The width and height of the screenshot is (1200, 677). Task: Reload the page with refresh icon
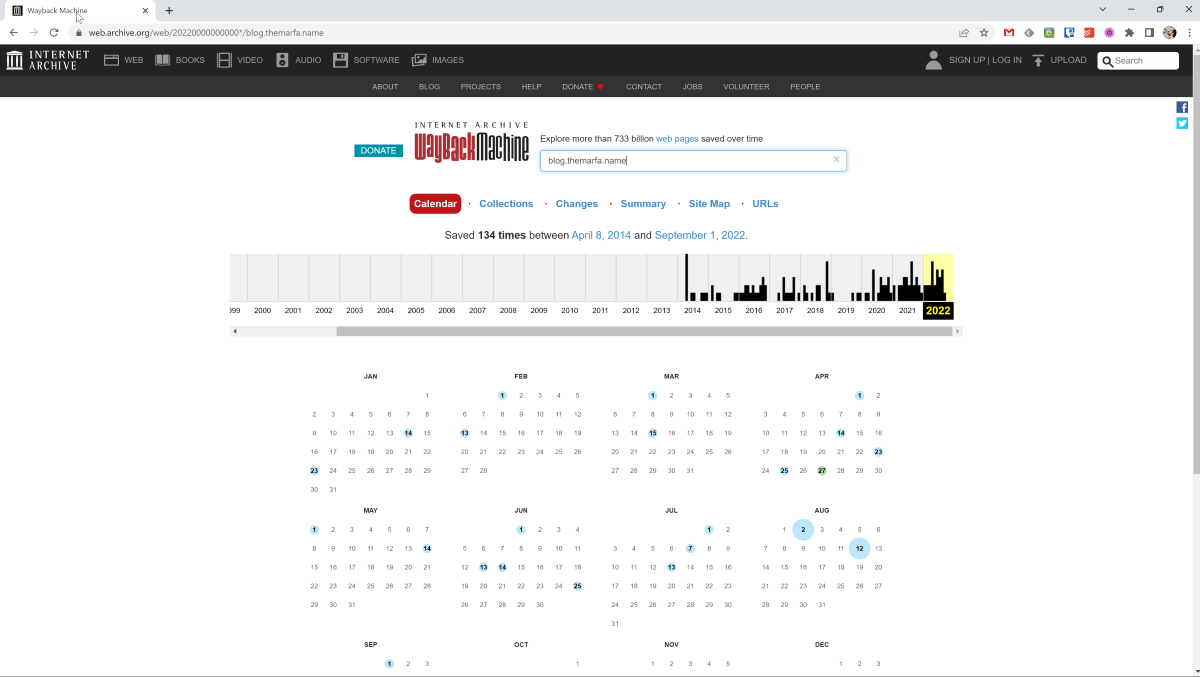(54, 32)
